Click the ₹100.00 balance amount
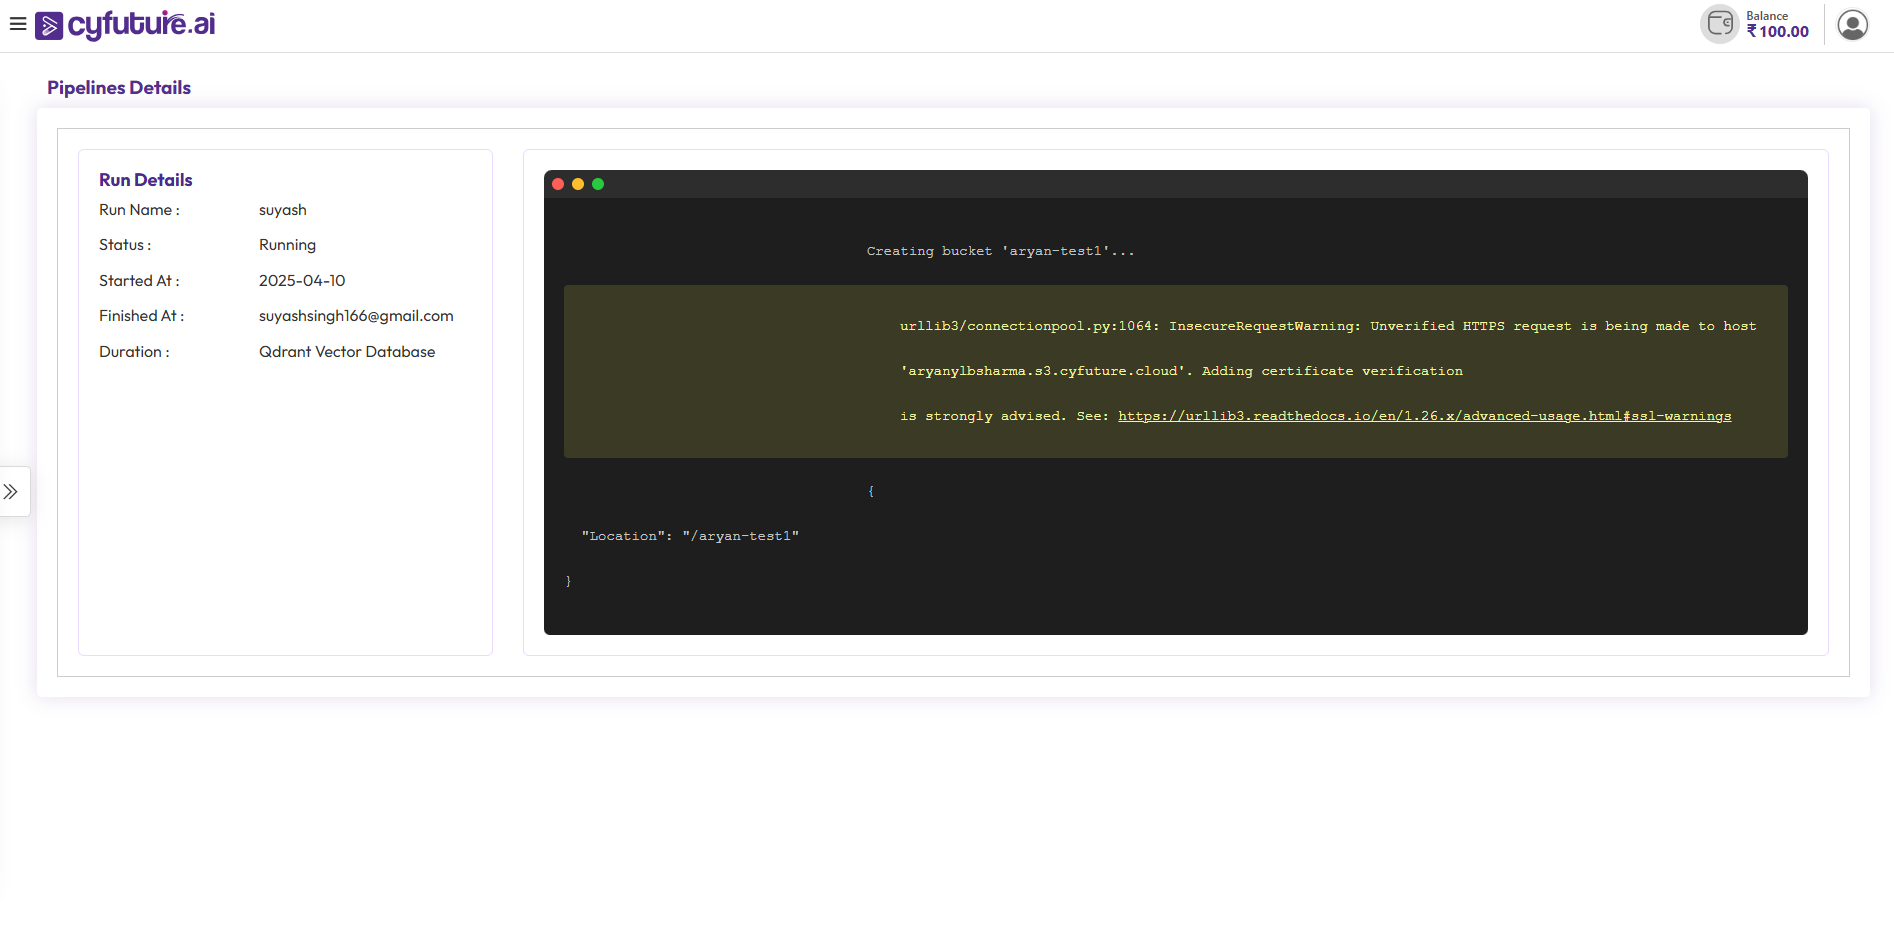1894x932 pixels. [x=1778, y=32]
